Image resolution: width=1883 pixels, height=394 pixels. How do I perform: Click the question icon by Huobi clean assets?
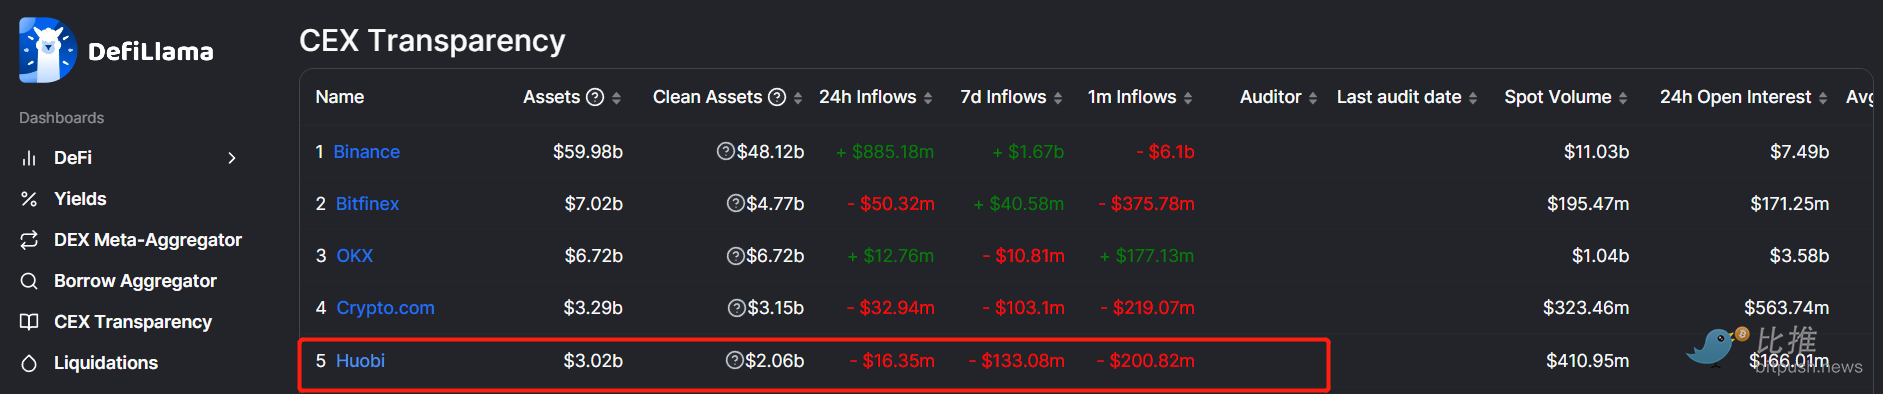734,360
